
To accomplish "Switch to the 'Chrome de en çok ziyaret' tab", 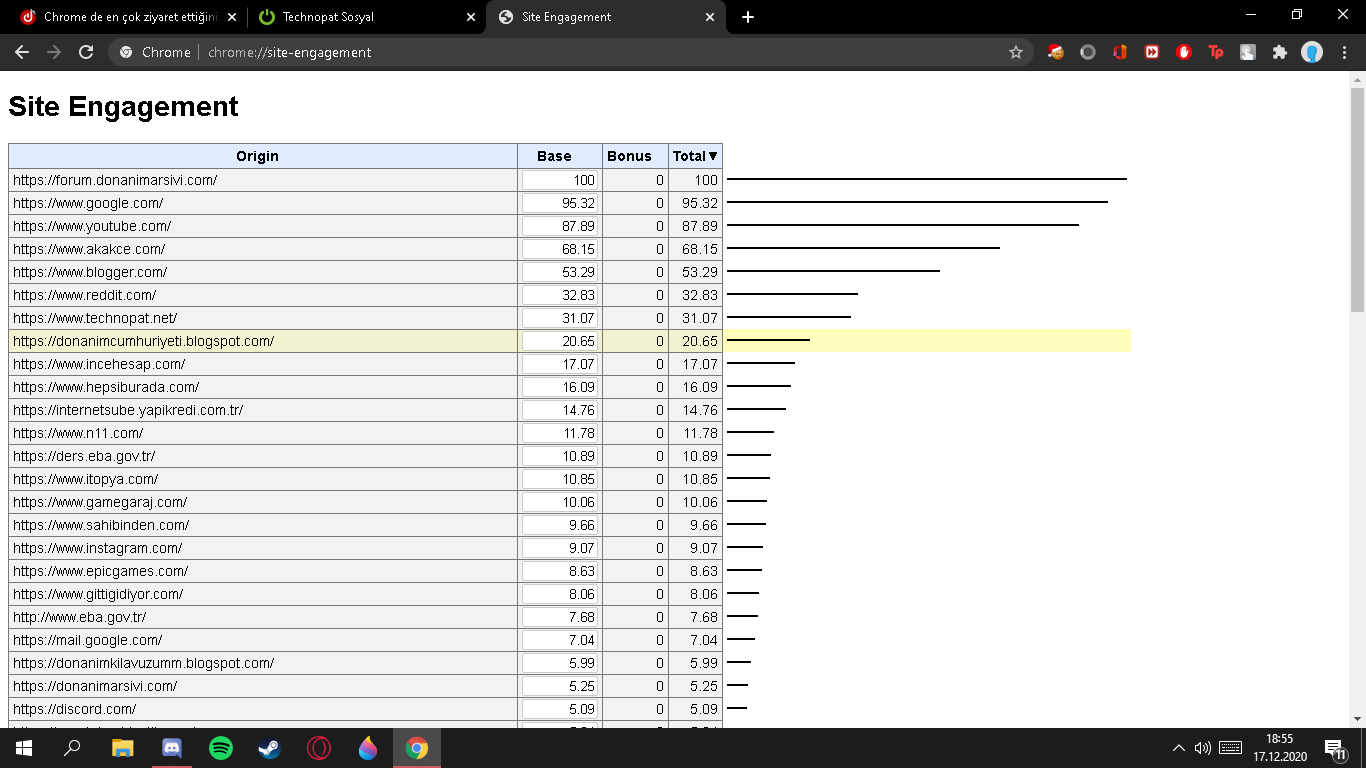I will point(127,17).
